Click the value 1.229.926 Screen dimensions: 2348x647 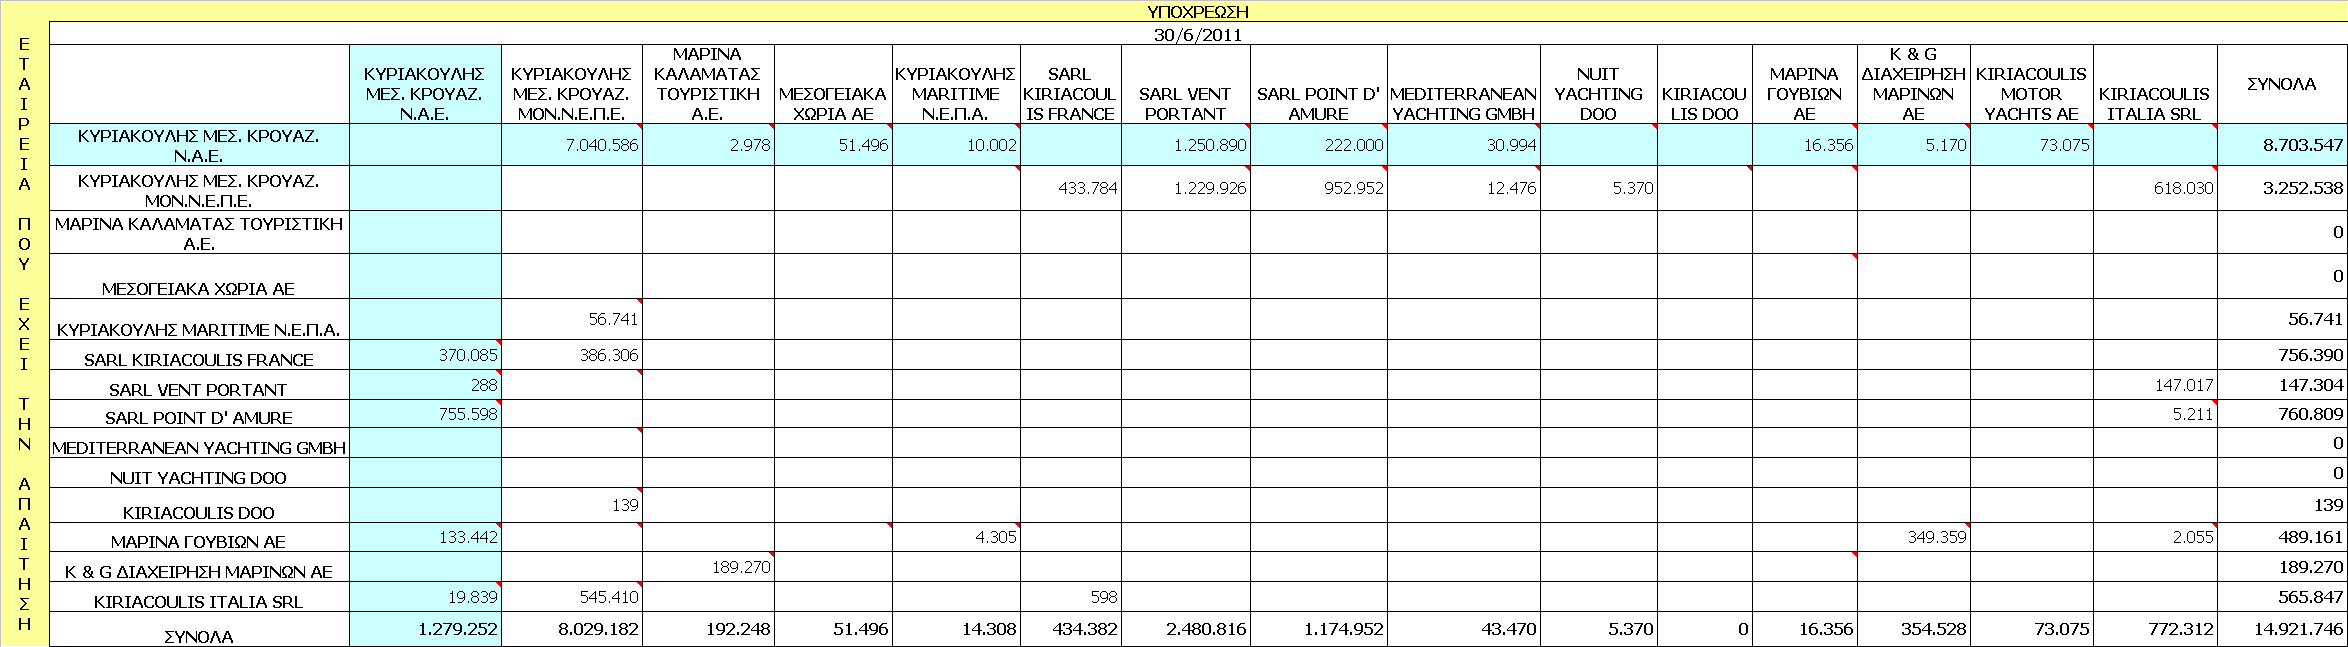pyautogui.click(x=1185, y=188)
